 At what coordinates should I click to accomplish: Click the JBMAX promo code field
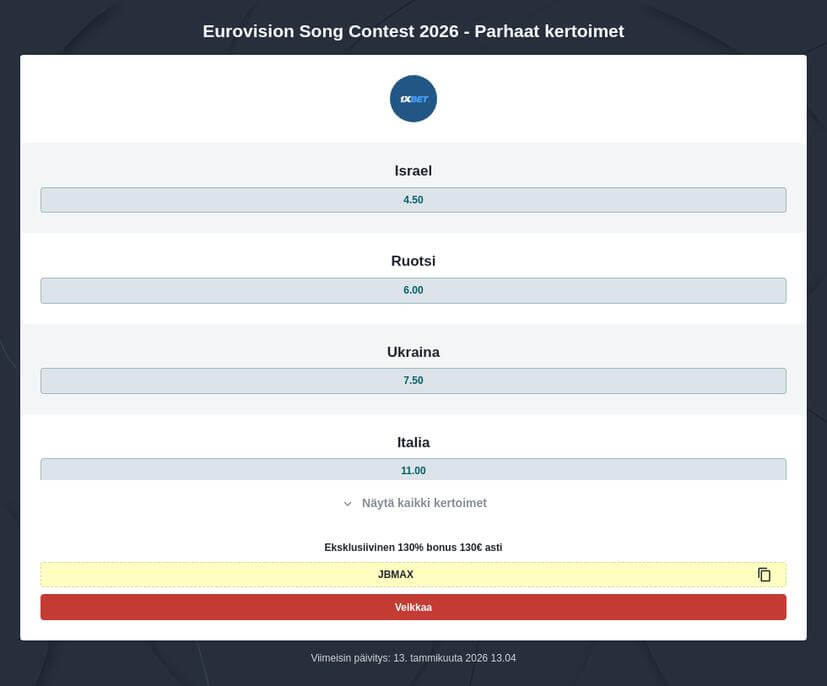click(x=395, y=574)
